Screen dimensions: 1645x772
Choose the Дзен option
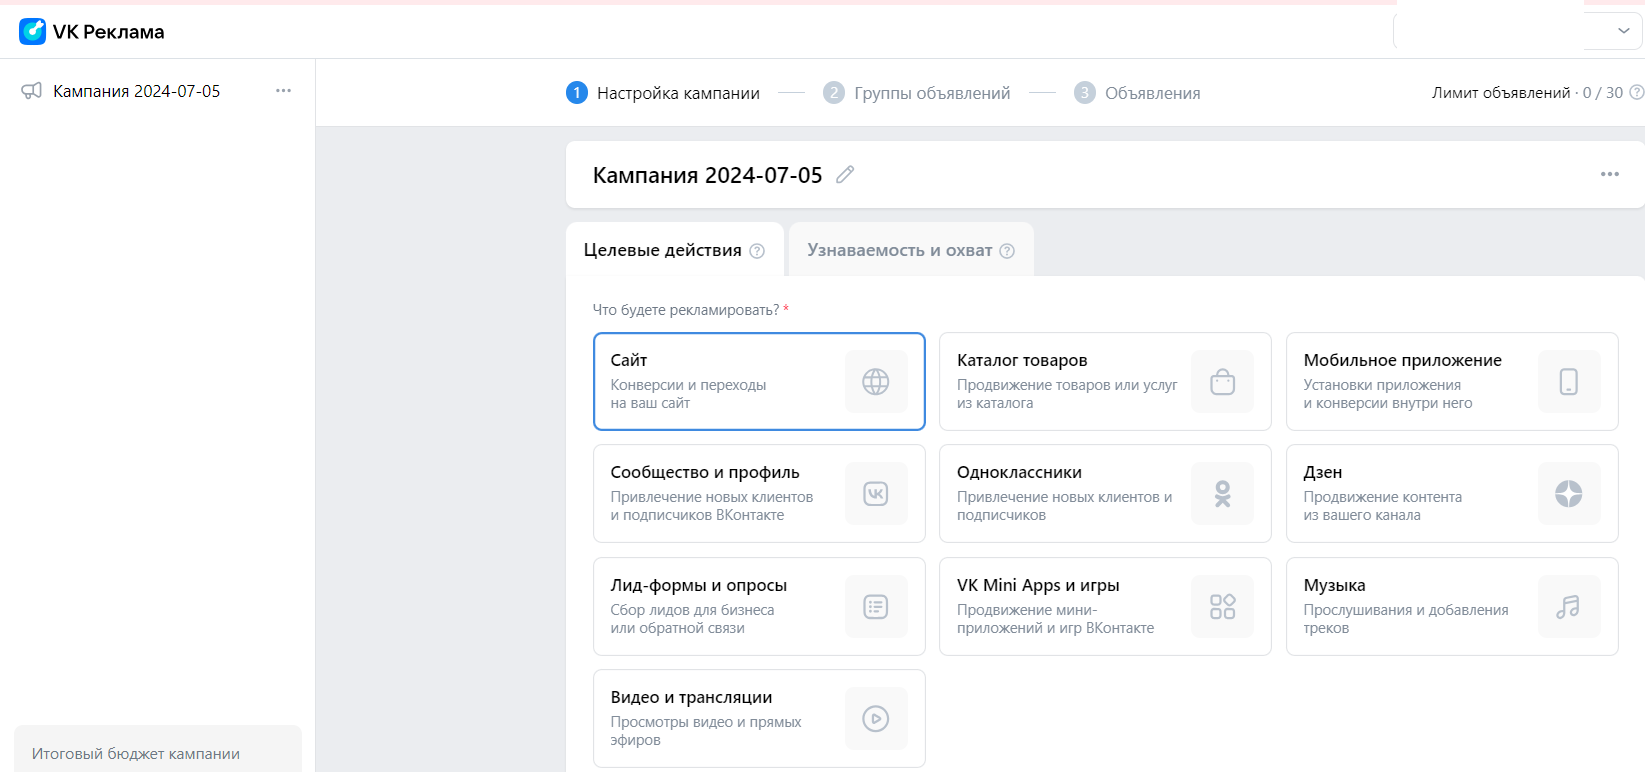click(x=1452, y=494)
